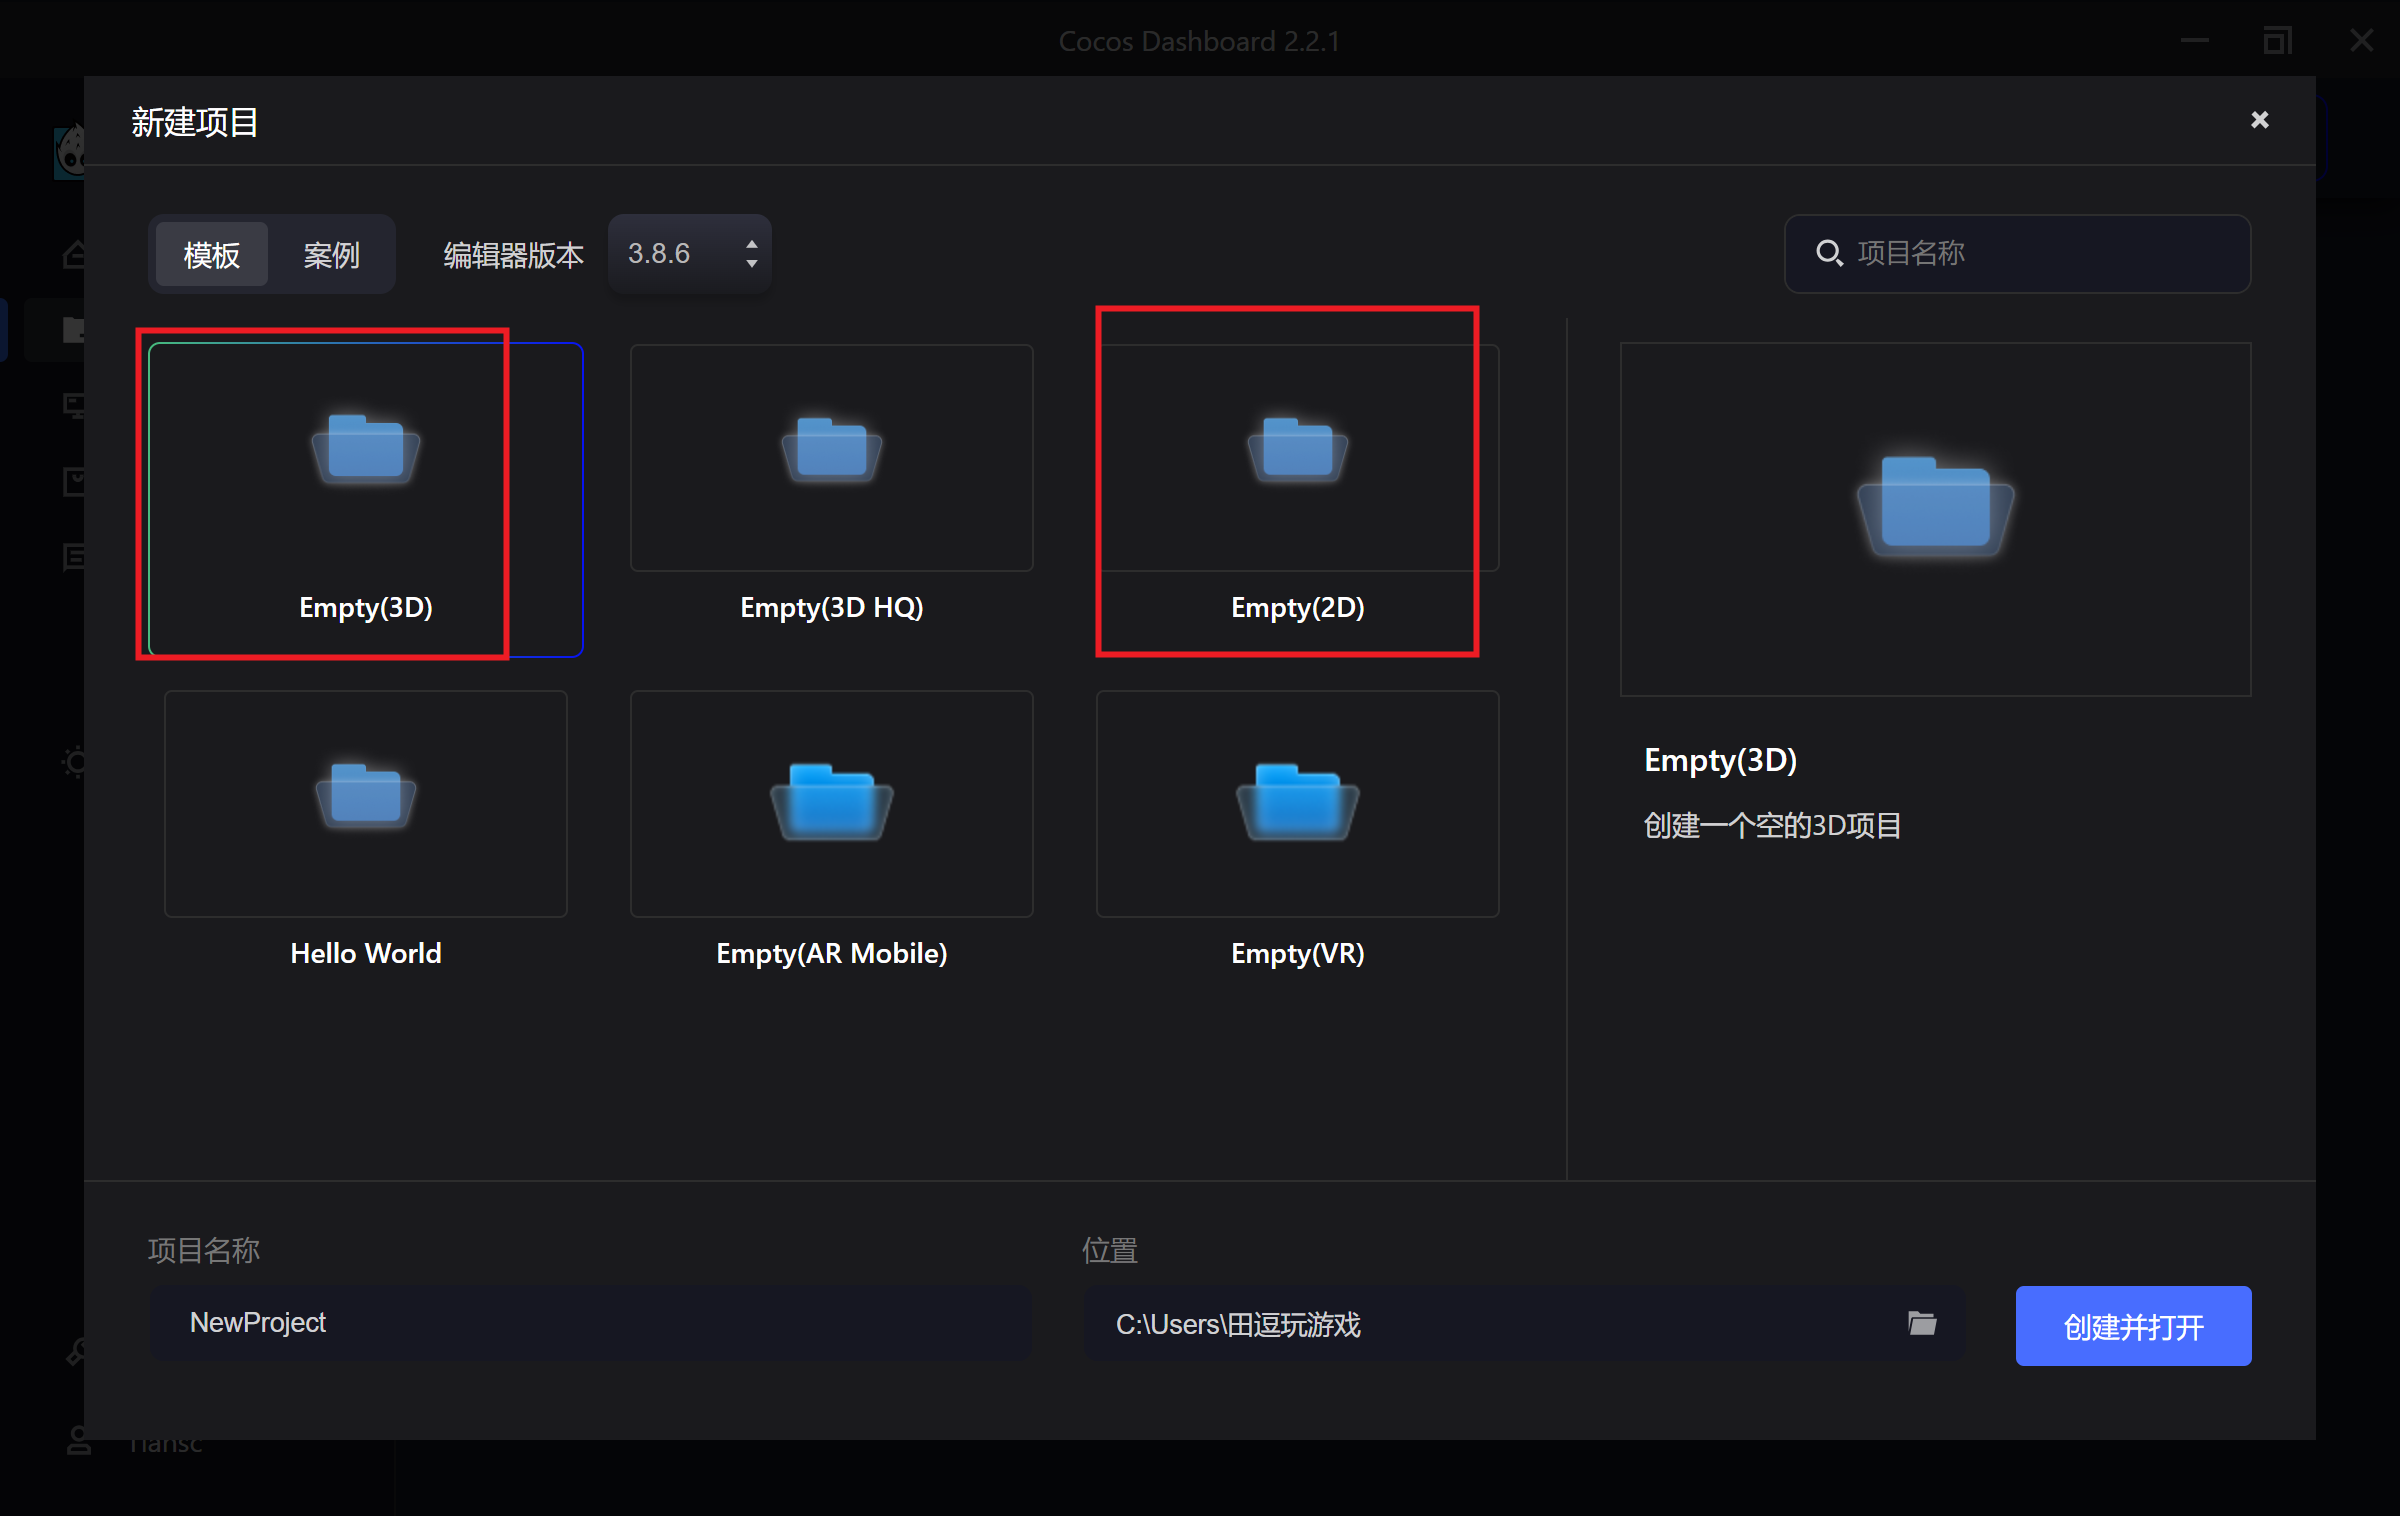Image resolution: width=2400 pixels, height=1516 pixels.
Task: Select the Empty(3D) template folder icon
Action: (x=365, y=449)
